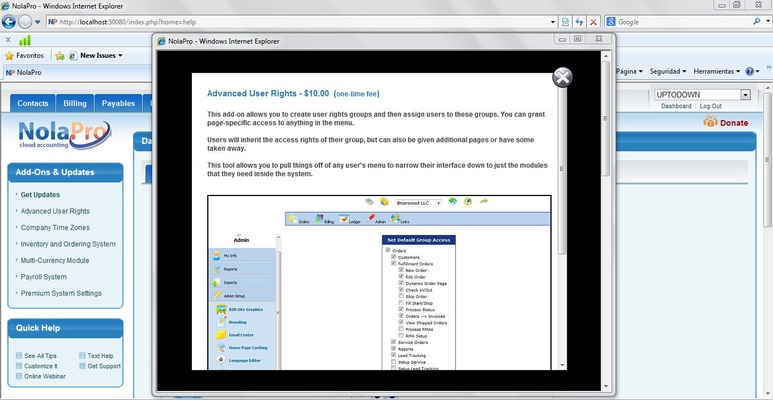Click the NolaPro cloud accounting logo

tap(64, 135)
